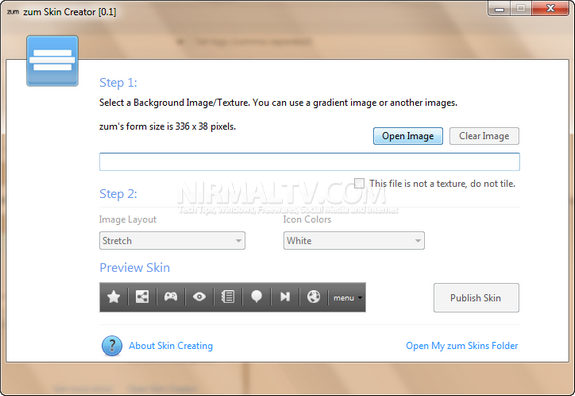The image size is (575, 396).
Task: Click the Open Image button
Action: (x=408, y=136)
